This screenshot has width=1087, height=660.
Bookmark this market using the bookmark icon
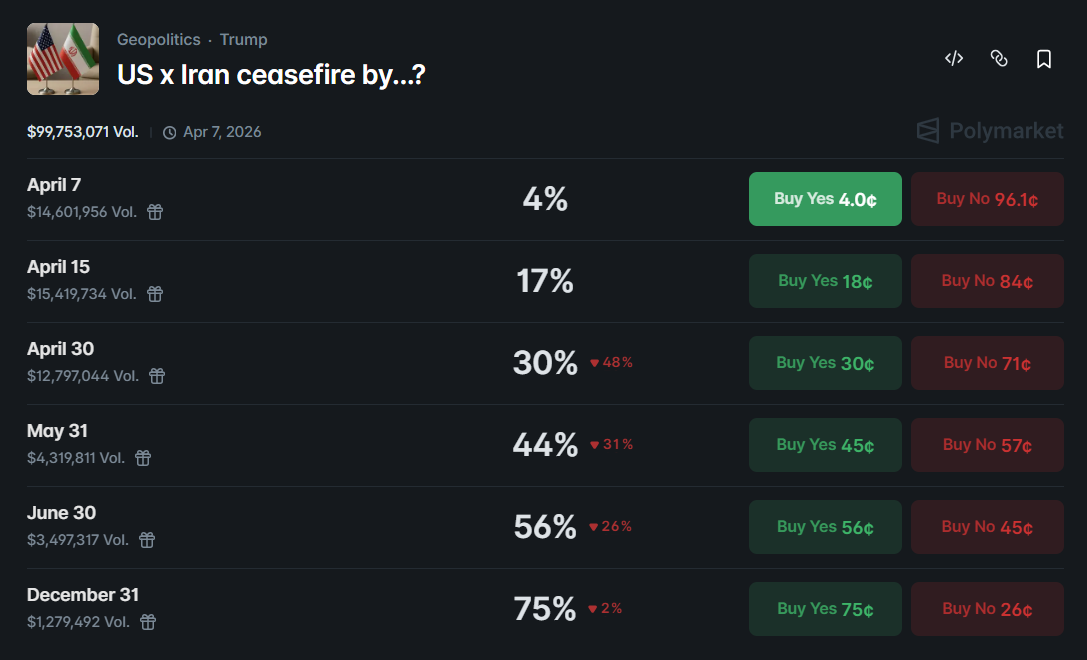(1043, 58)
